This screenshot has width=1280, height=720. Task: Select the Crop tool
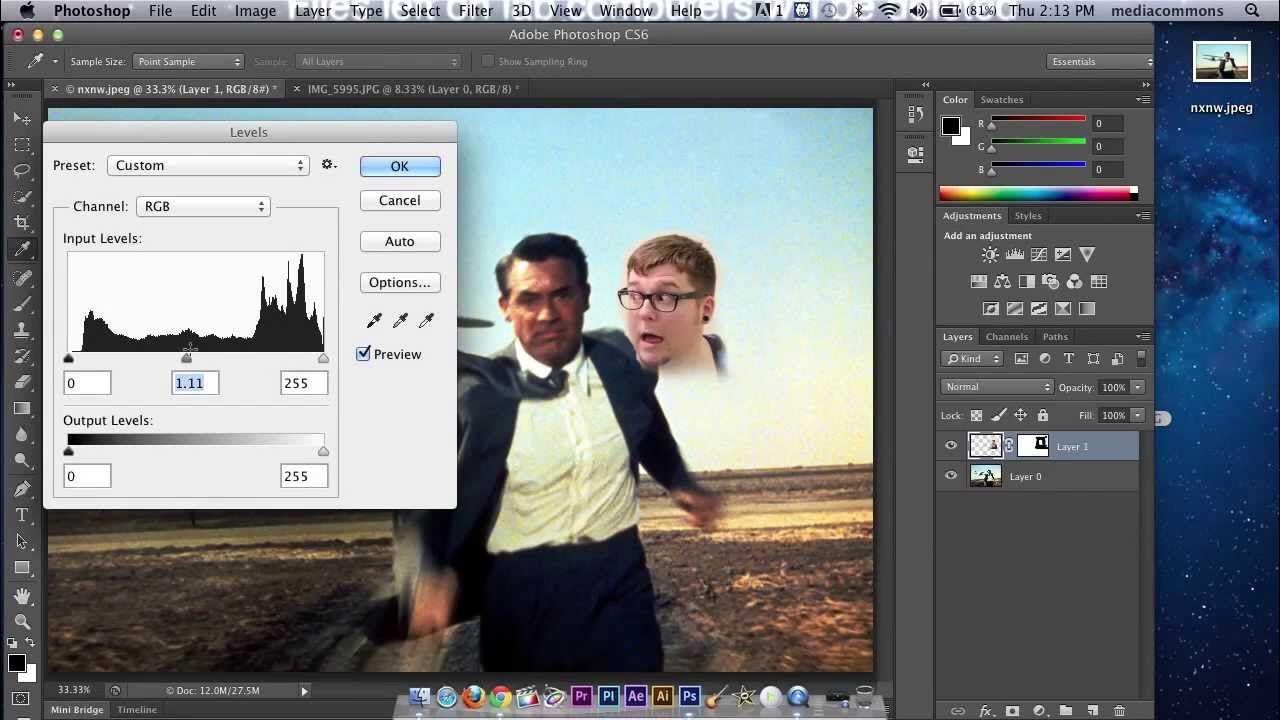point(22,222)
